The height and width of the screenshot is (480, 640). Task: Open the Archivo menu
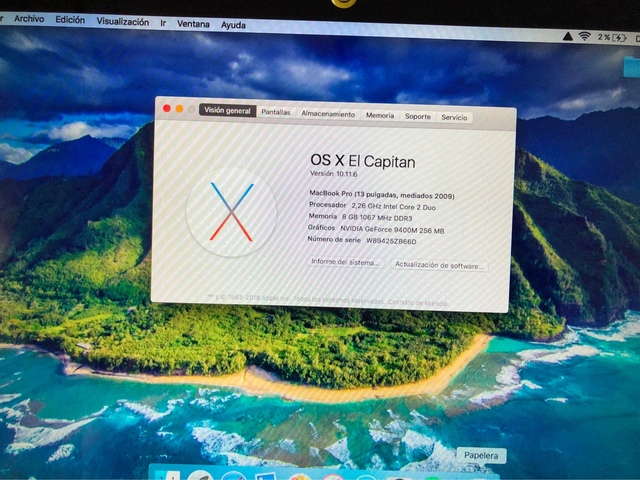click(x=29, y=19)
